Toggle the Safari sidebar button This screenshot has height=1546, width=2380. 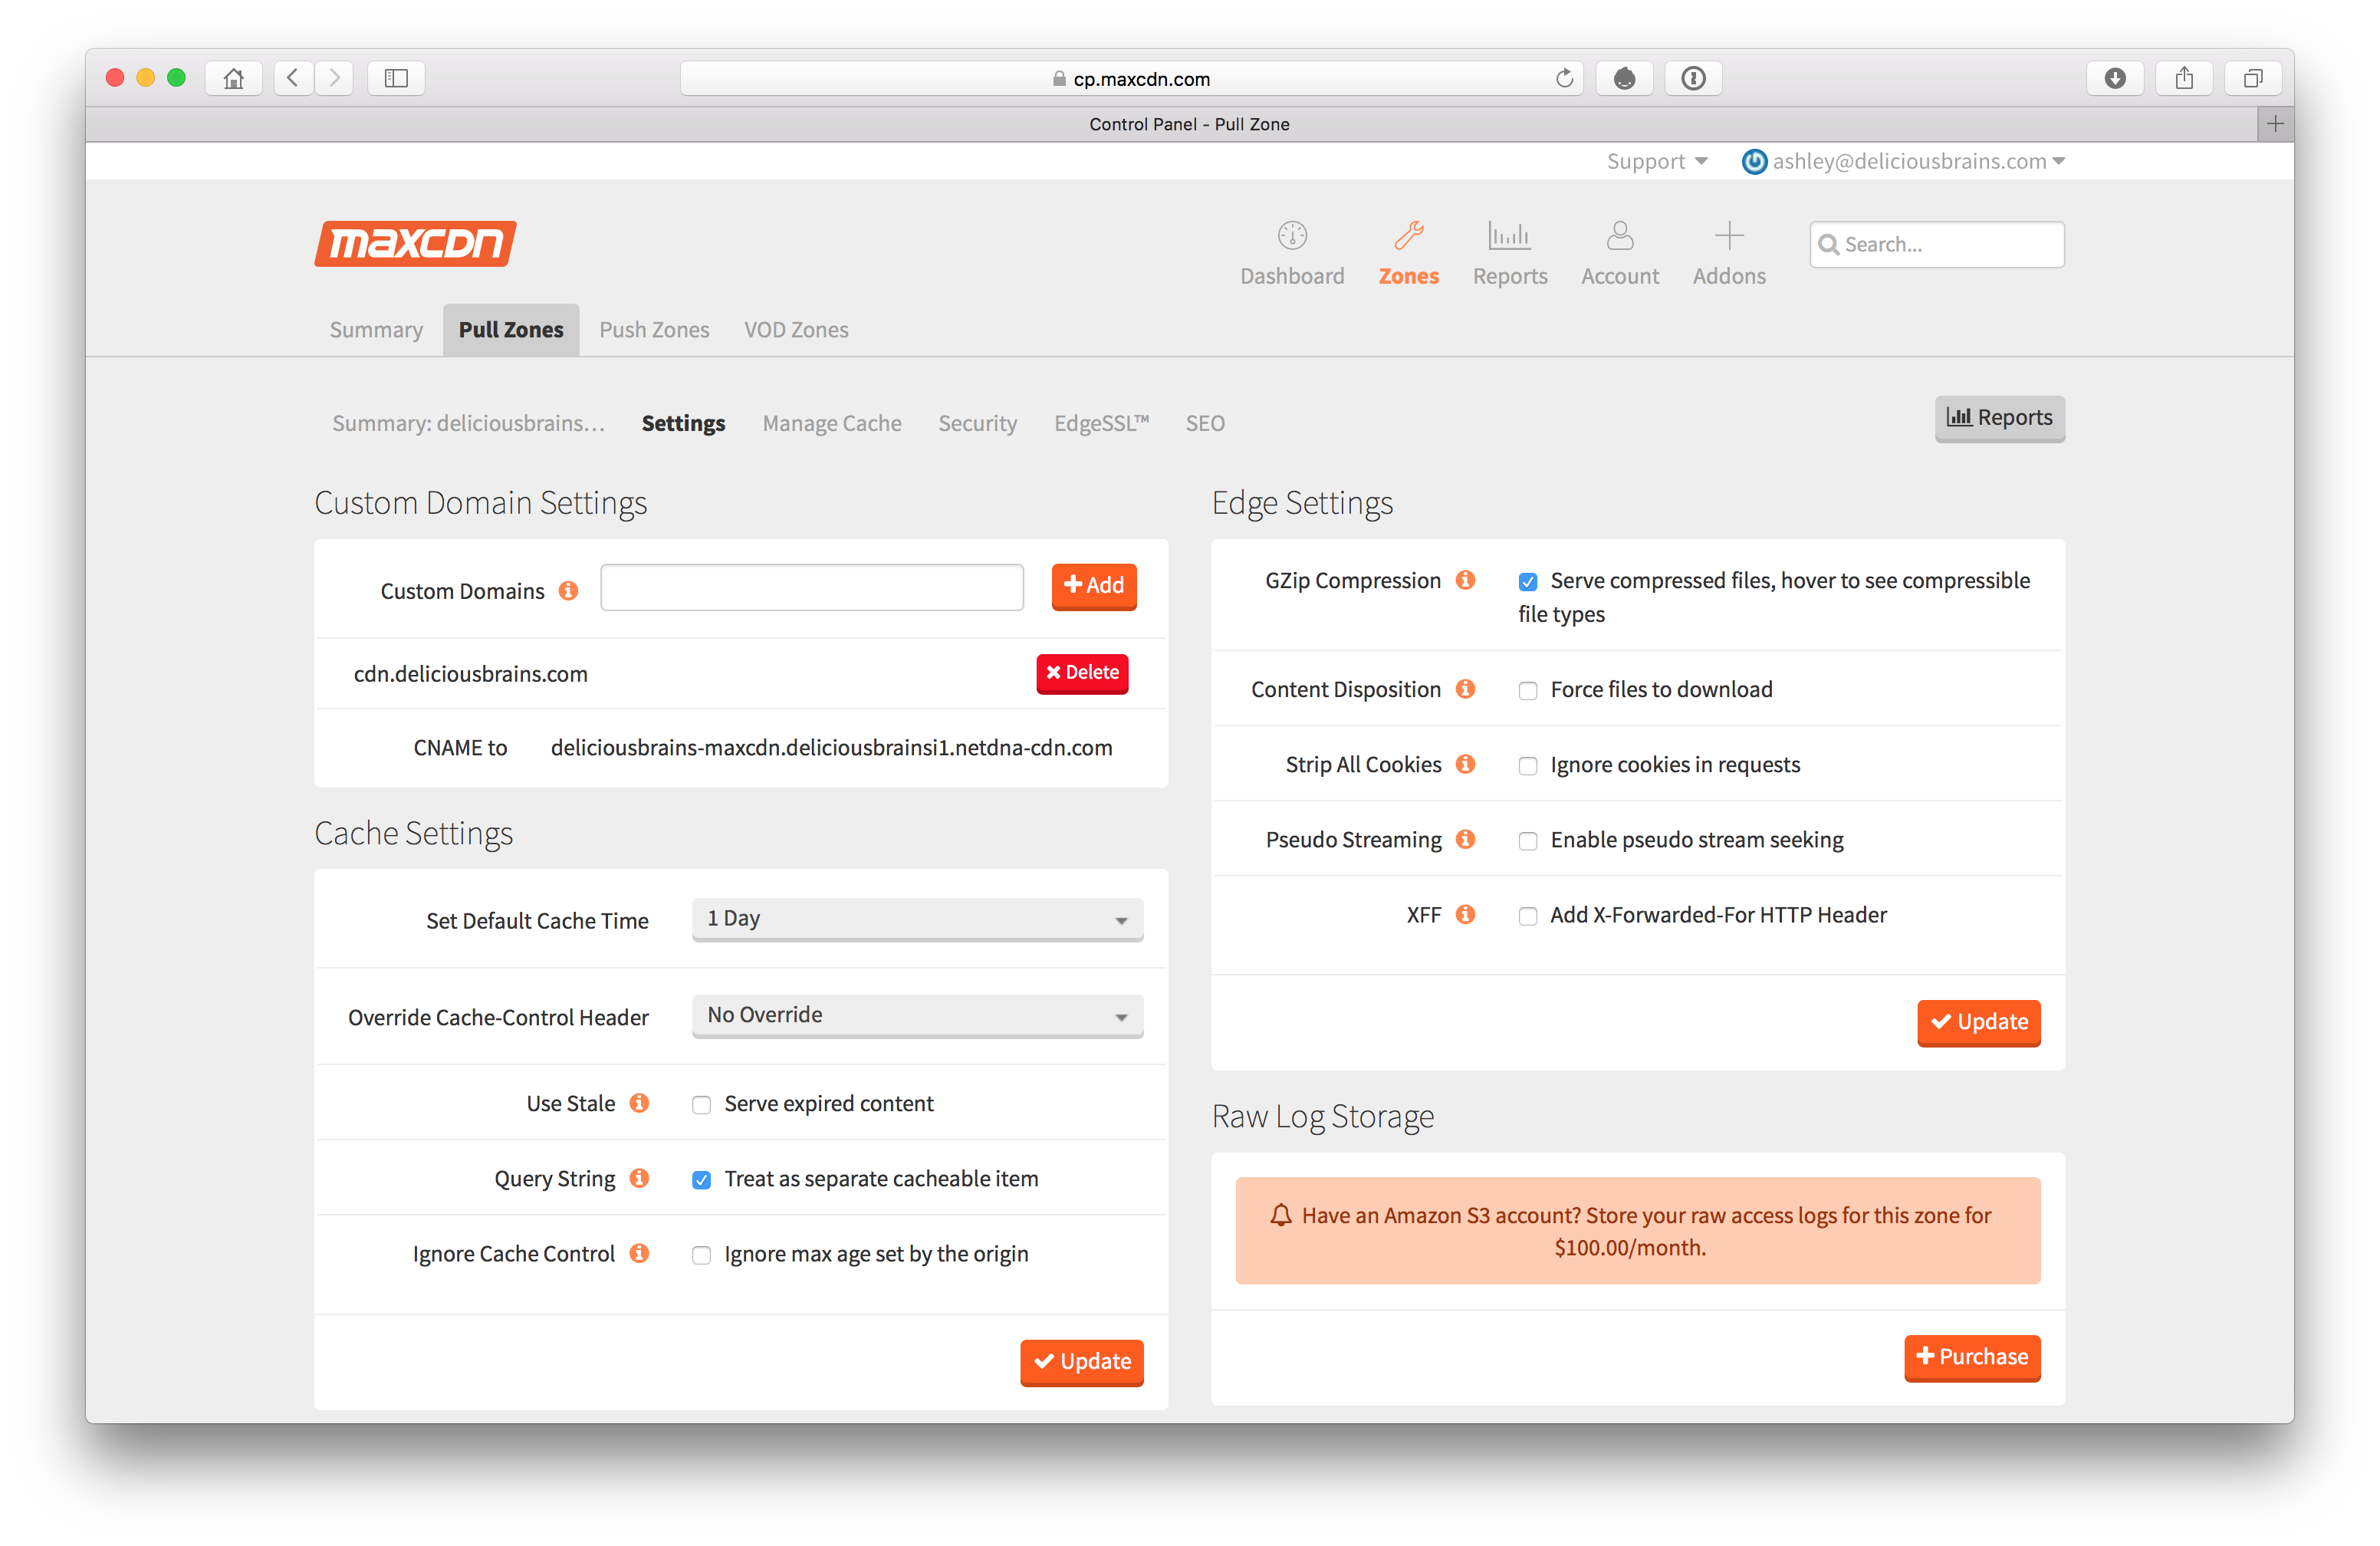(396, 78)
